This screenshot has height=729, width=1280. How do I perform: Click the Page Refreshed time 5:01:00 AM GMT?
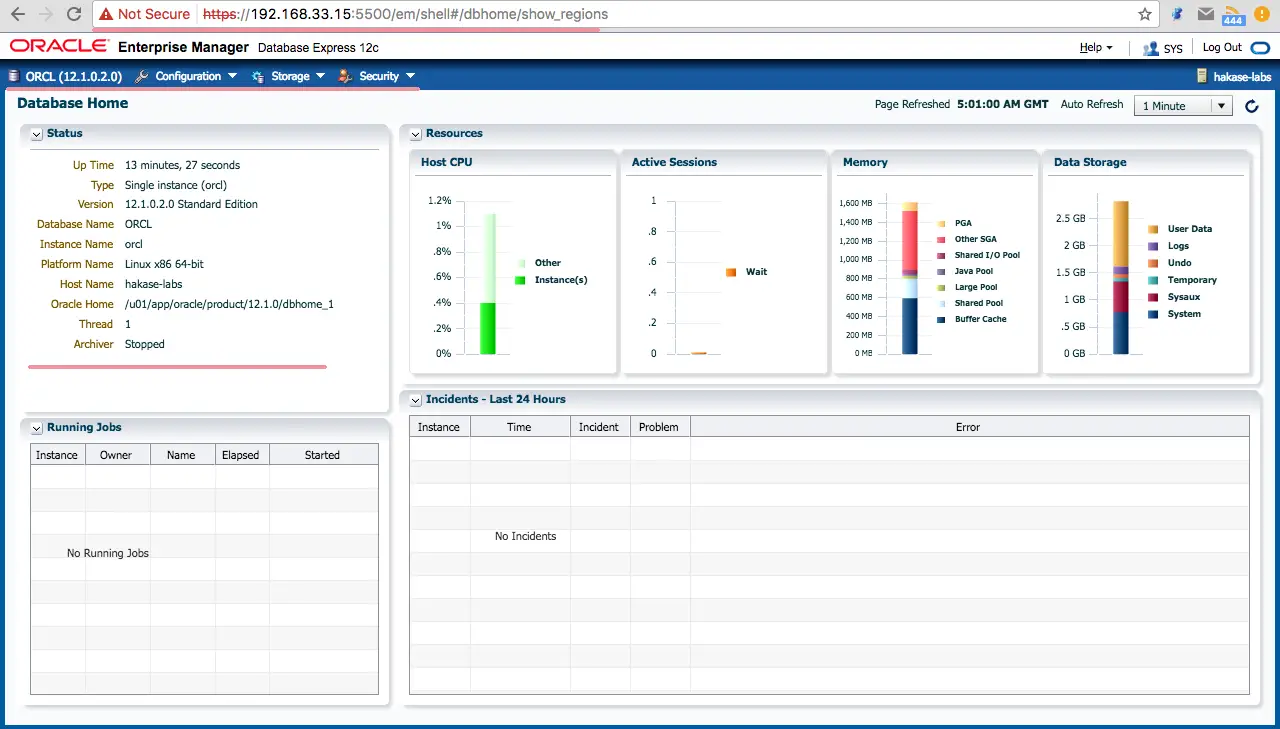coord(1003,104)
